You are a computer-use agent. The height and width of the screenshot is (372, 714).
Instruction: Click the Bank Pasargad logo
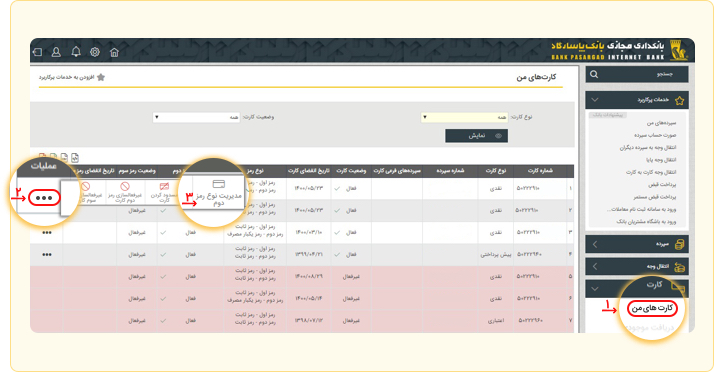click(678, 50)
